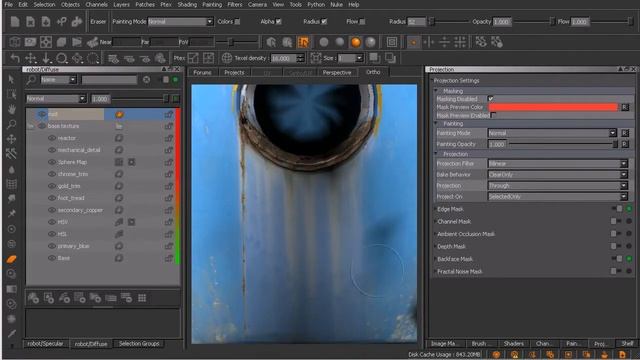The width and height of the screenshot is (640, 360).
Task: Toggle the Alpha checkbox in tool options
Action: click(278, 22)
